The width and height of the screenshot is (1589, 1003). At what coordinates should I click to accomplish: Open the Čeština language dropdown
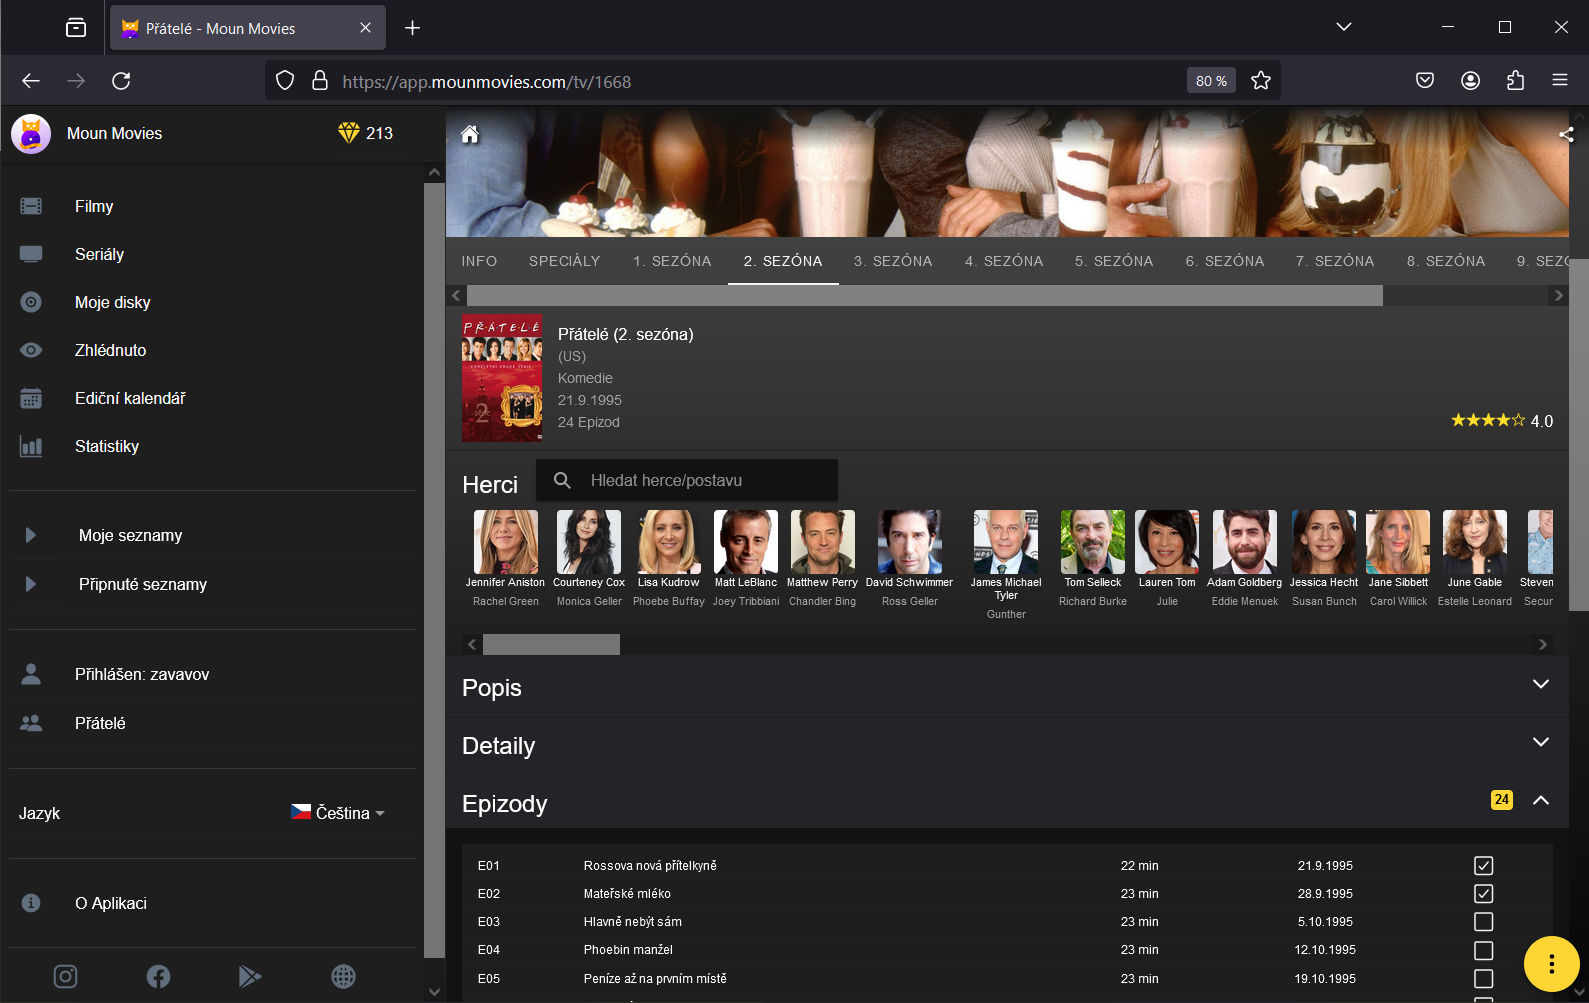[x=338, y=813]
